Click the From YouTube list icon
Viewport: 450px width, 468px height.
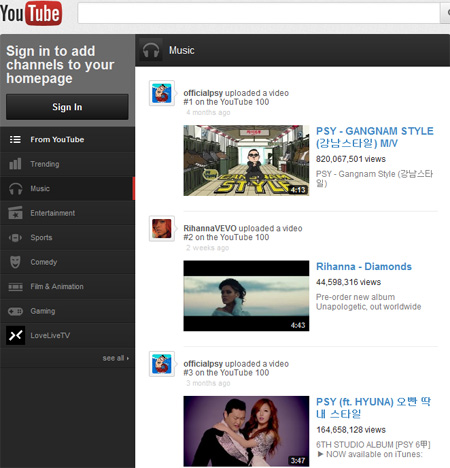(15, 139)
